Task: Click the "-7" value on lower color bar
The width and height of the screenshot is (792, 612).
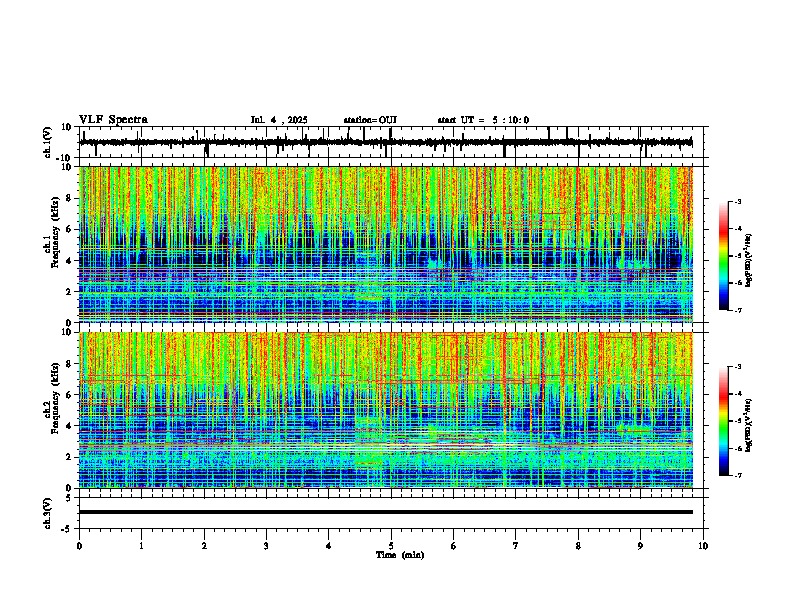Action: click(738, 475)
